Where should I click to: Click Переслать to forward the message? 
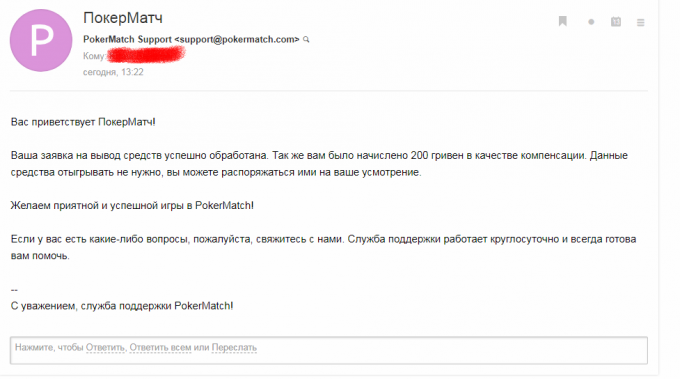(x=234, y=347)
